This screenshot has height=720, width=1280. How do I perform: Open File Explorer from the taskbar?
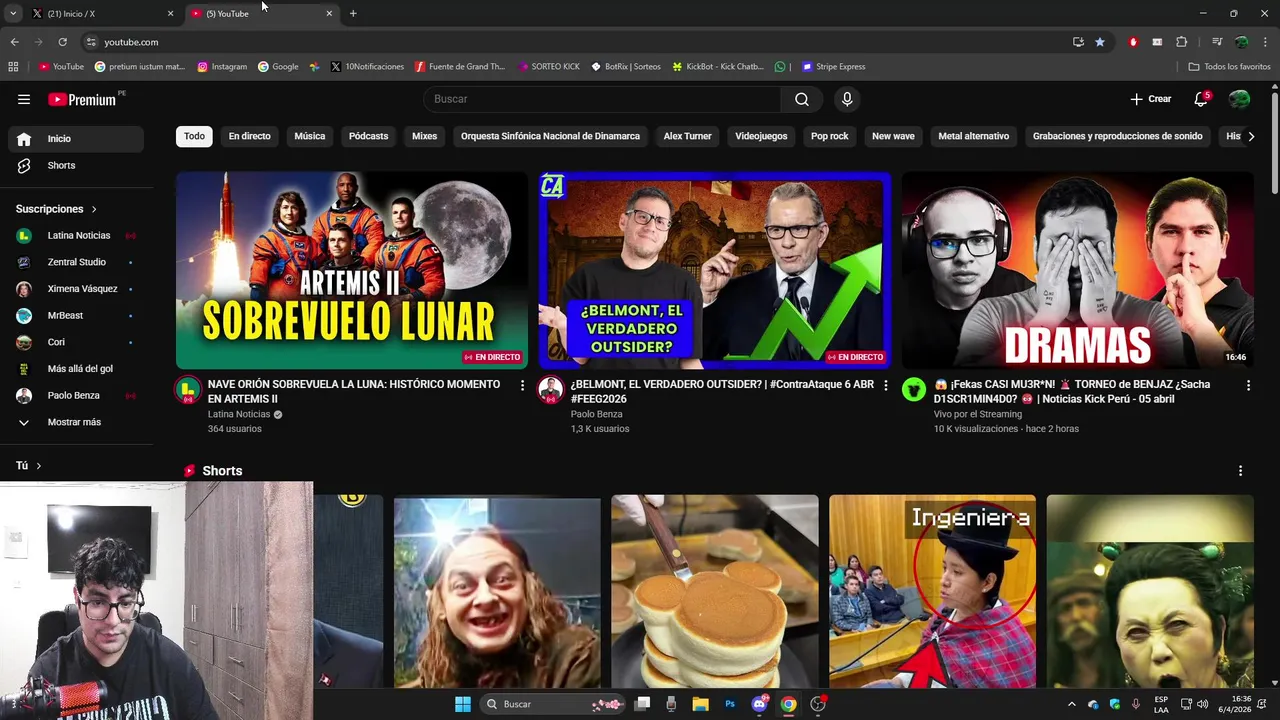click(701, 704)
